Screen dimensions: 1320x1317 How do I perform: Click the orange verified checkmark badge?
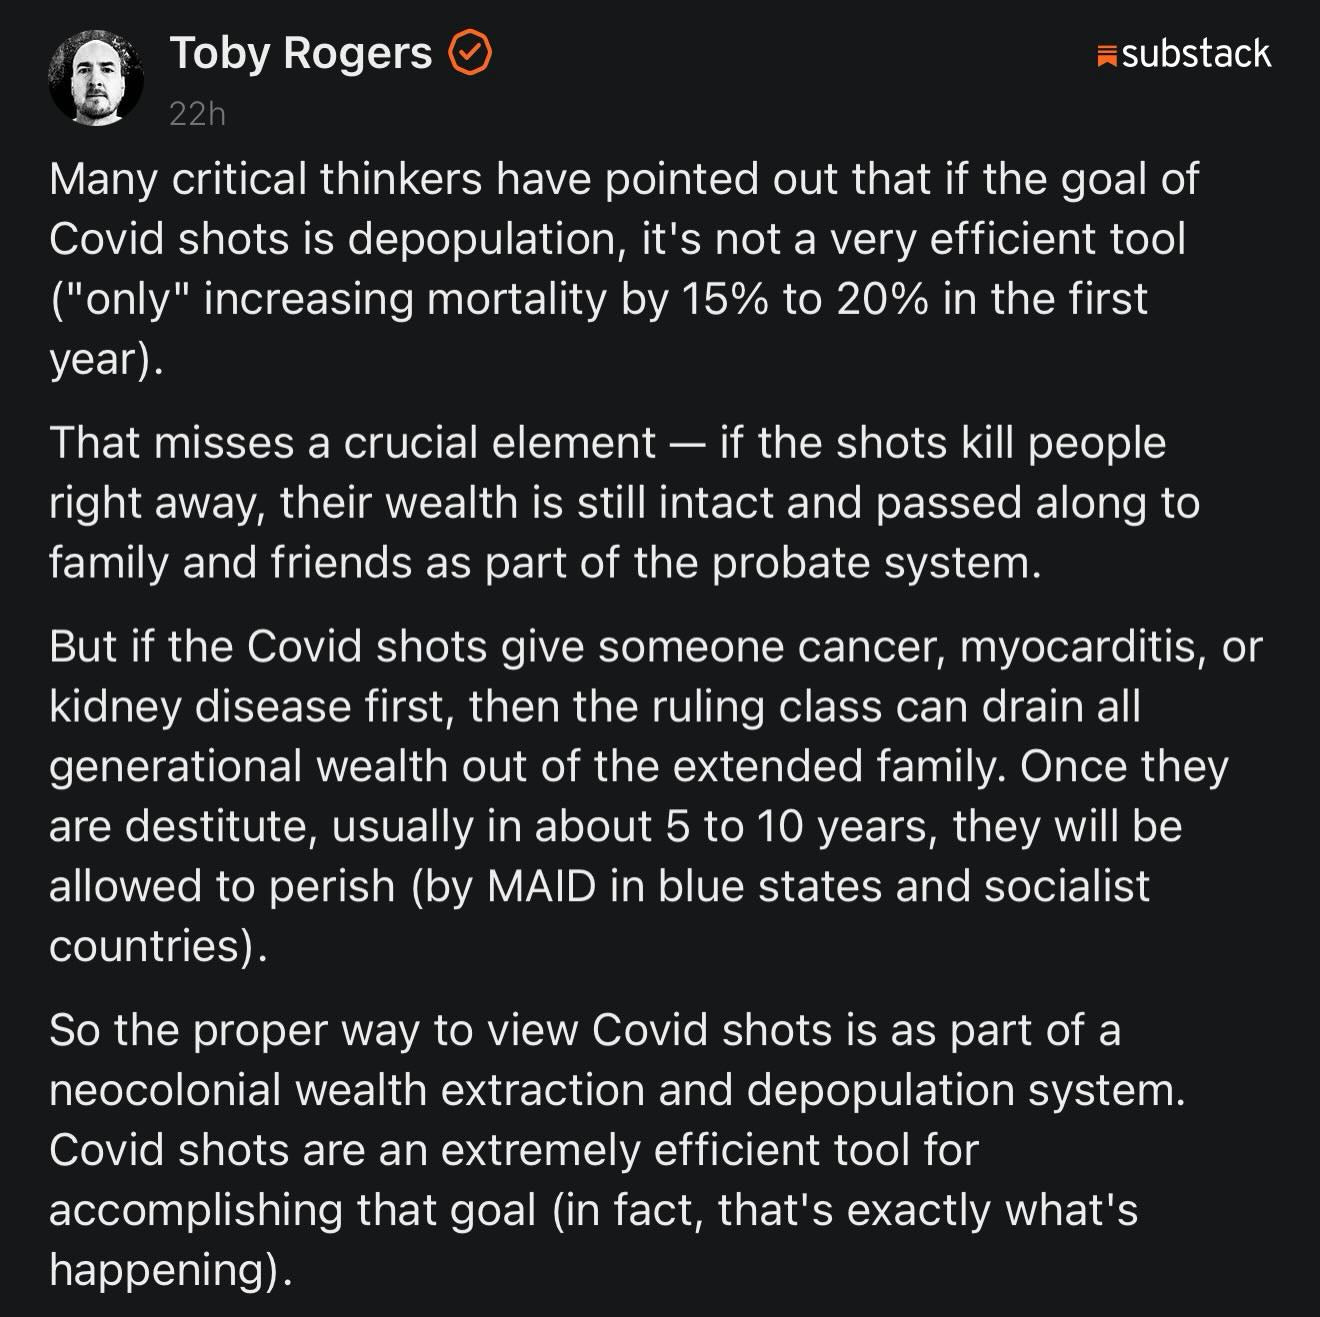(469, 53)
